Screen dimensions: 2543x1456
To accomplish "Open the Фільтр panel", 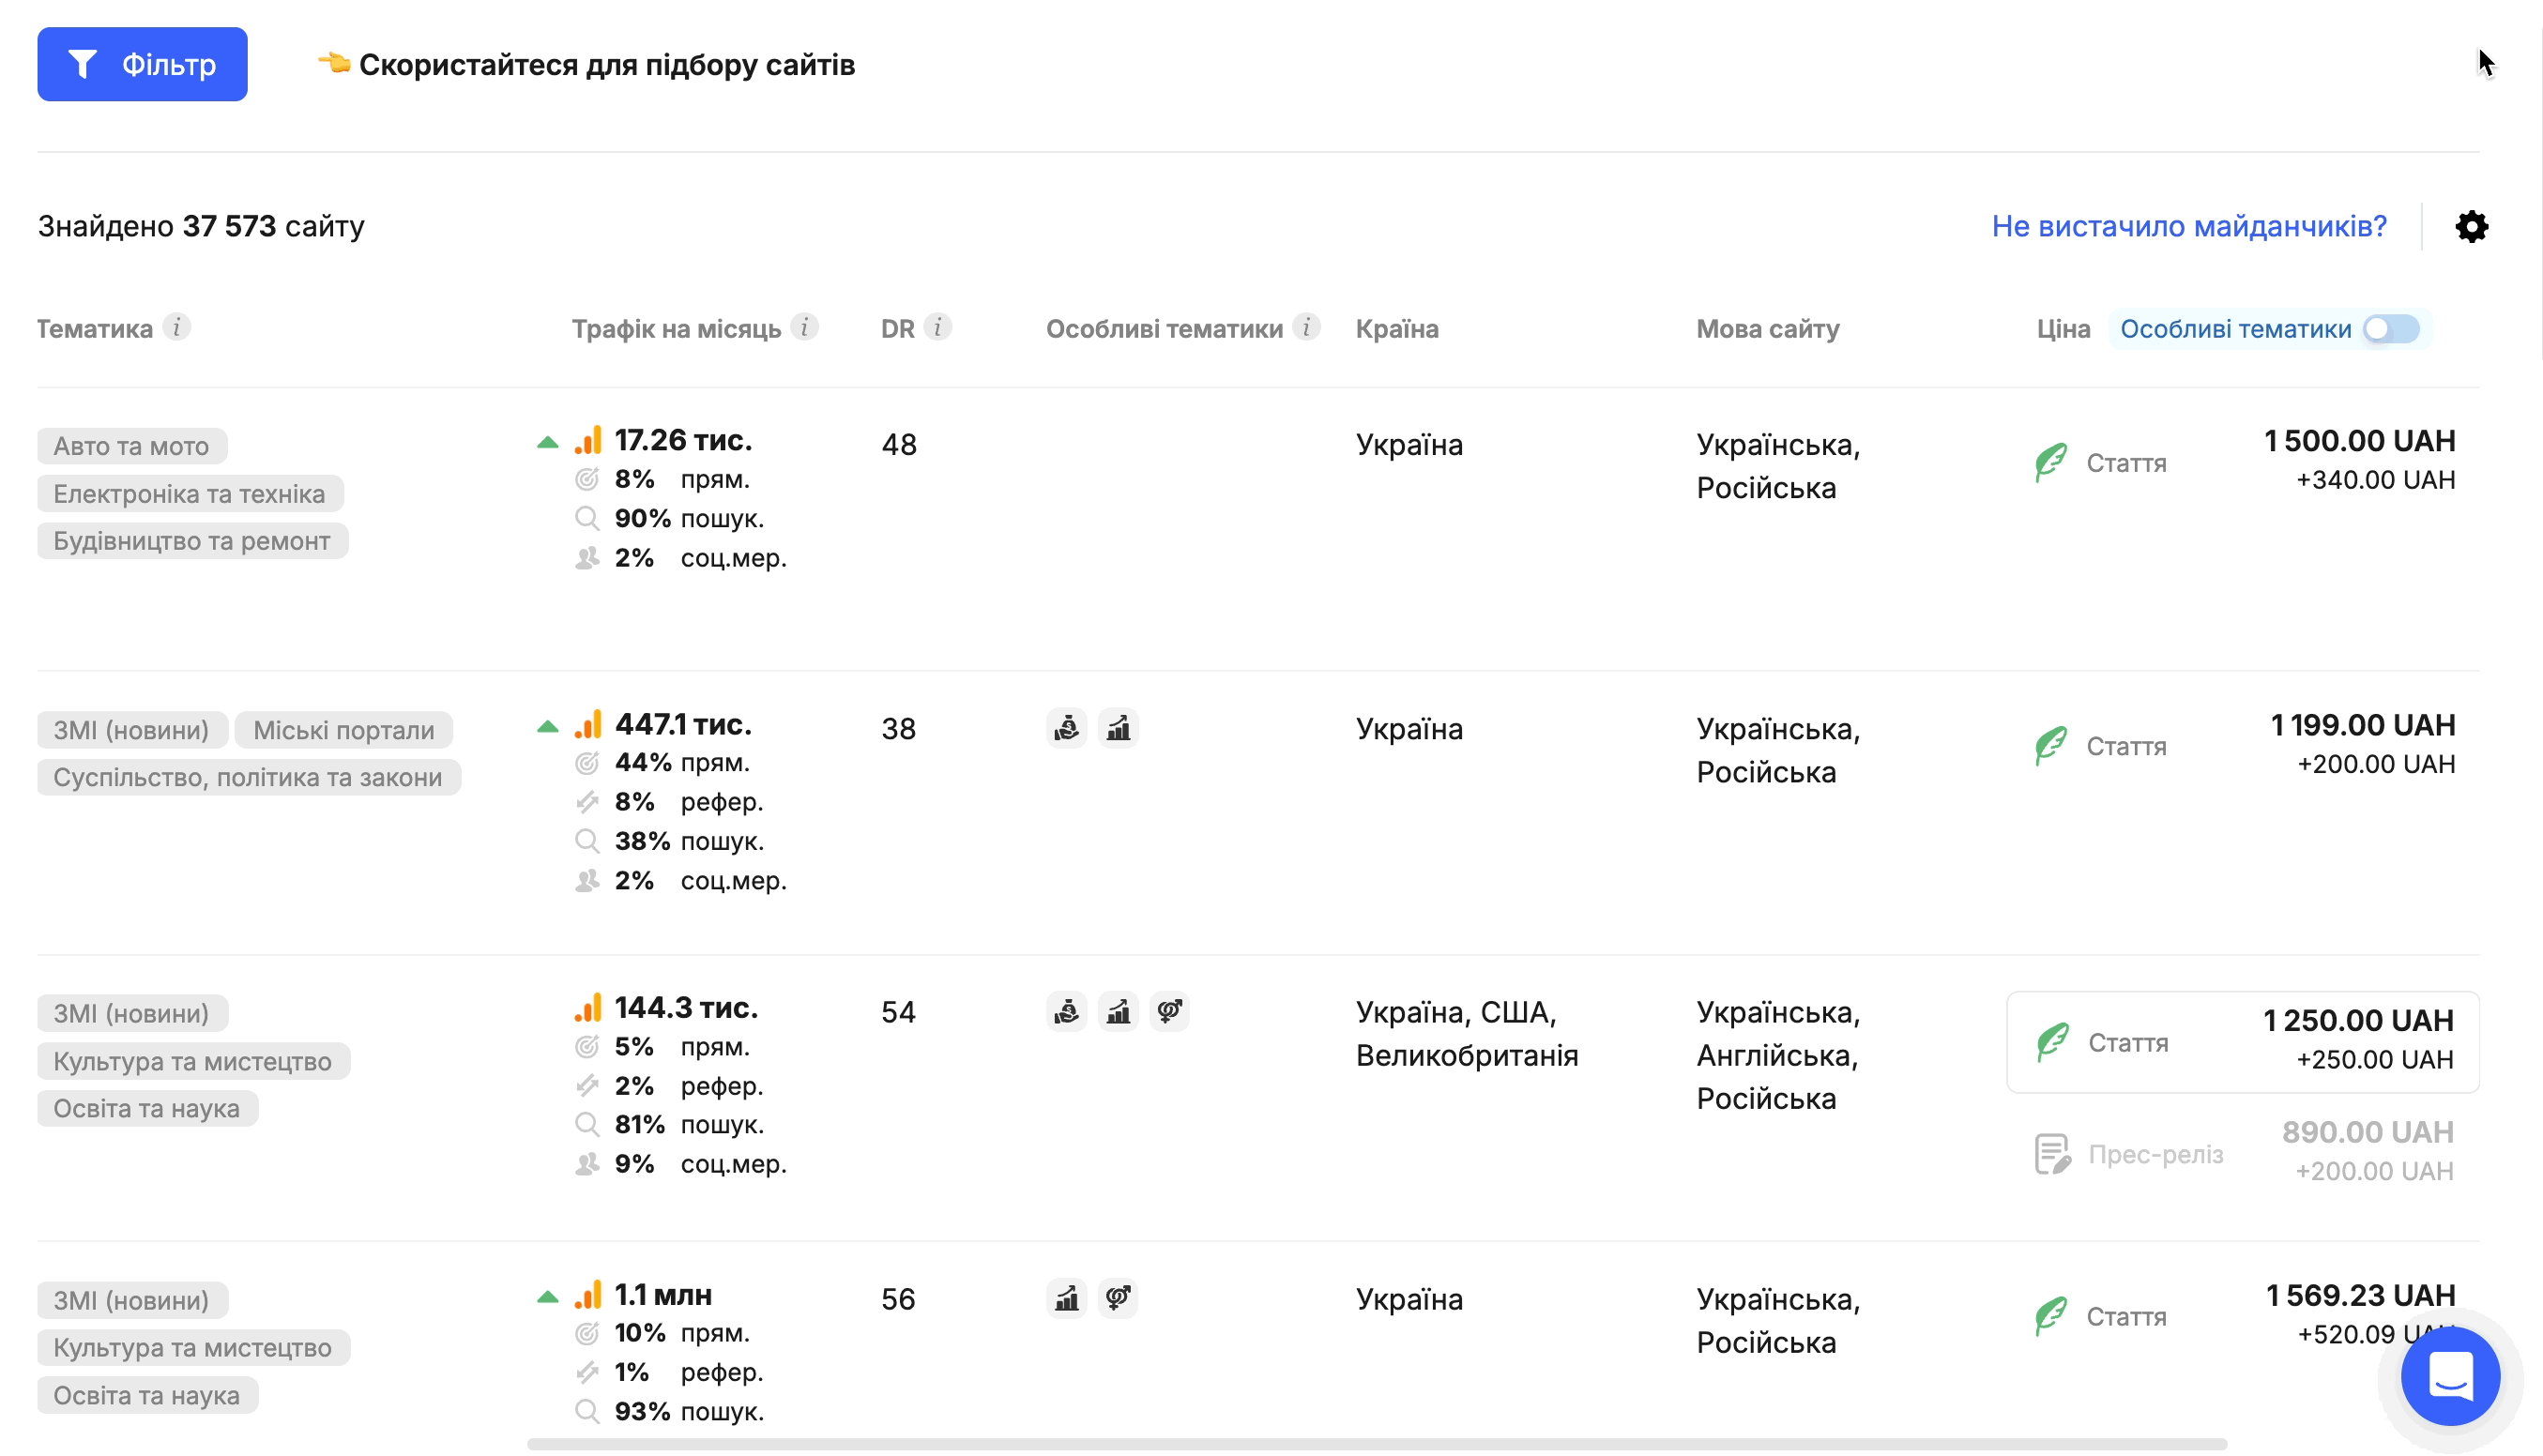I will pos(142,64).
